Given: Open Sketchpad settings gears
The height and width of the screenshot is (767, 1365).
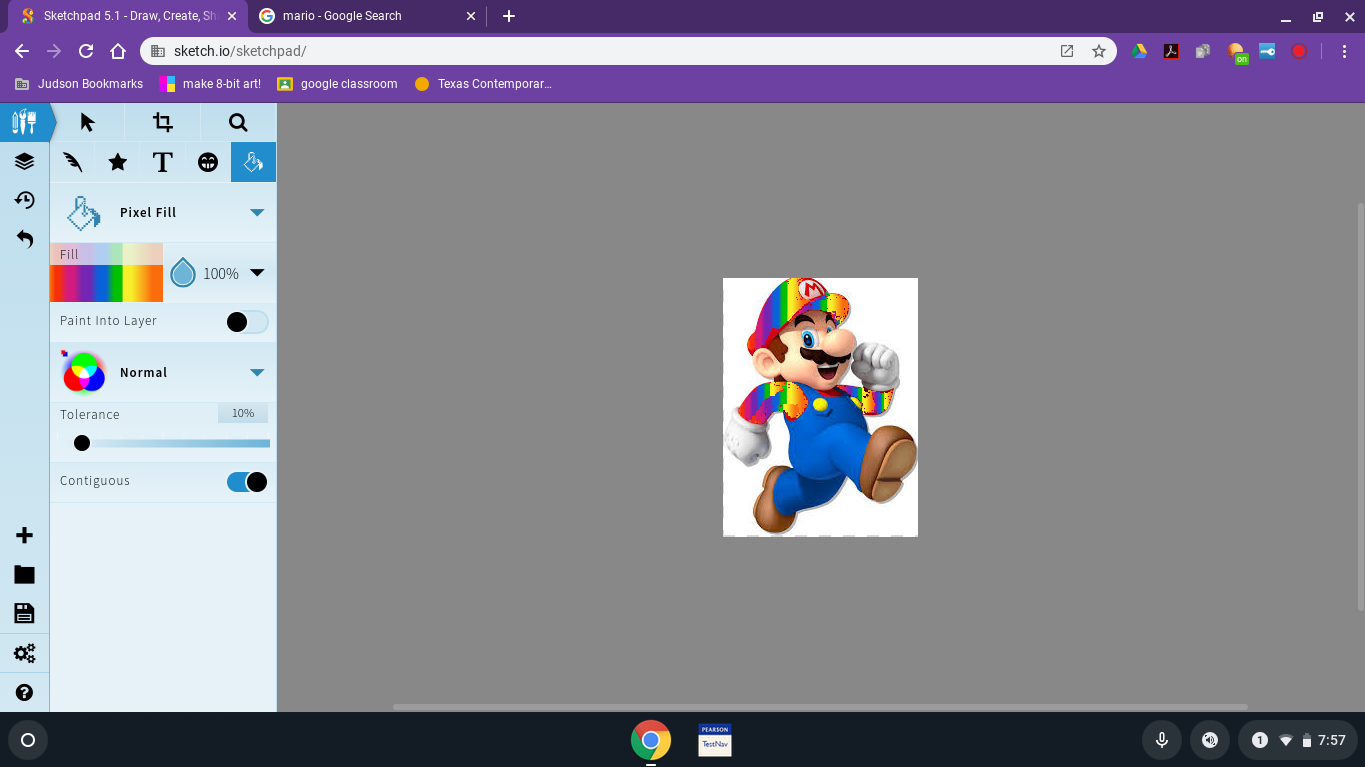Looking at the screenshot, I should tap(24, 653).
